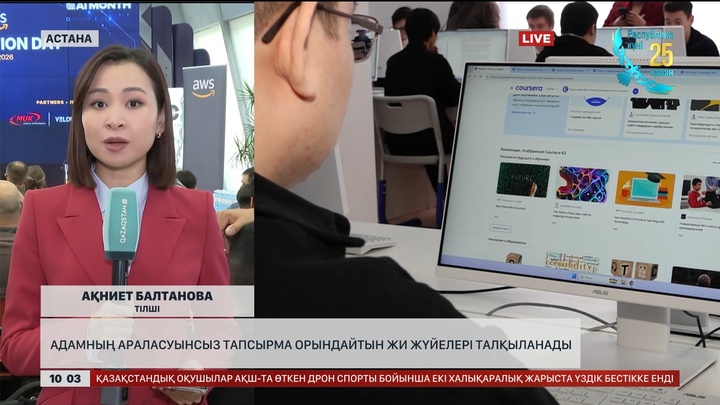Click the АСТАНА location label
Screen dimensions: 720x405
(69, 39)
